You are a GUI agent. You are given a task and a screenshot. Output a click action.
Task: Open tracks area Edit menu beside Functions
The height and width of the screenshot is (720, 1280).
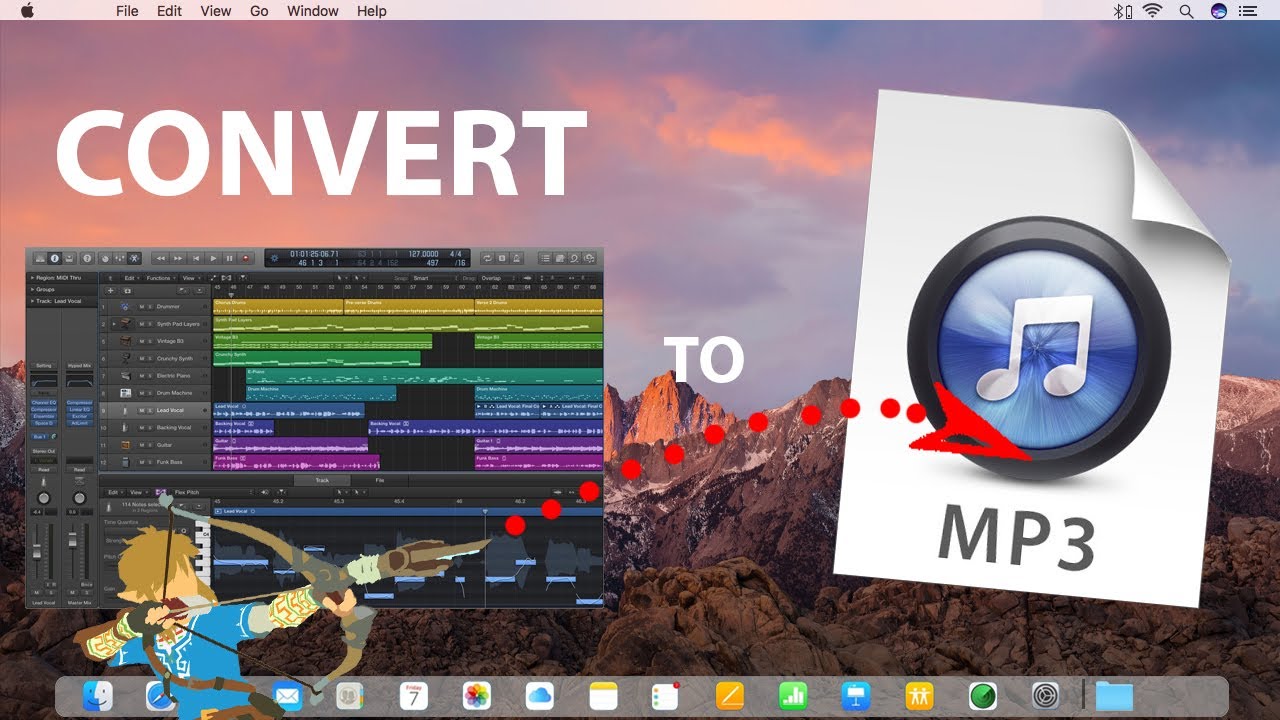pyautogui.click(x=131, y=278)
